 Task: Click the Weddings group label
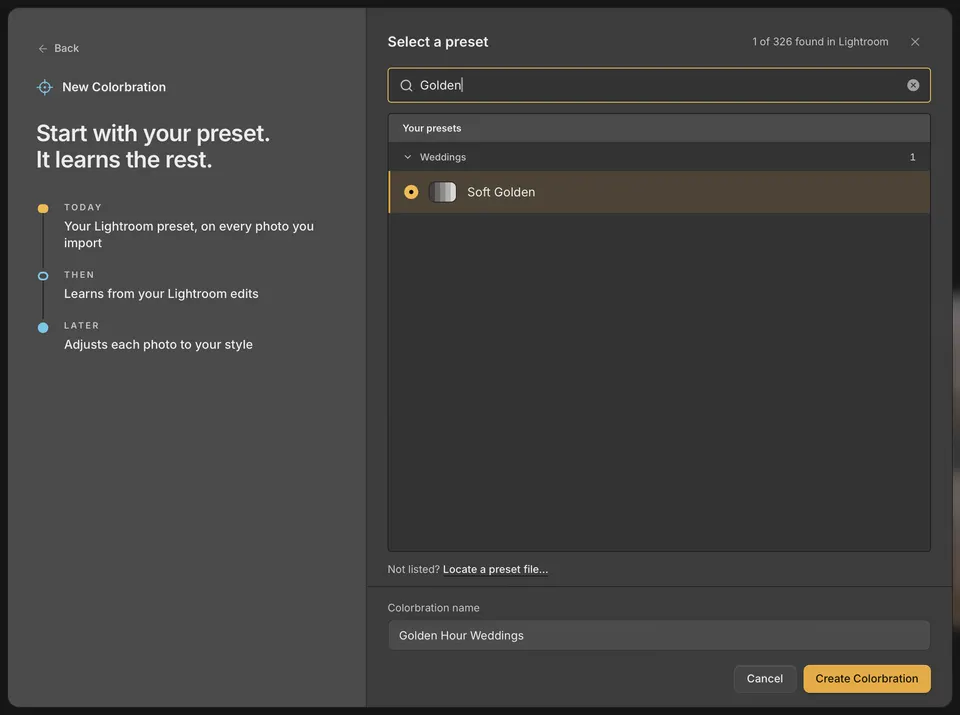pos(443,157)
